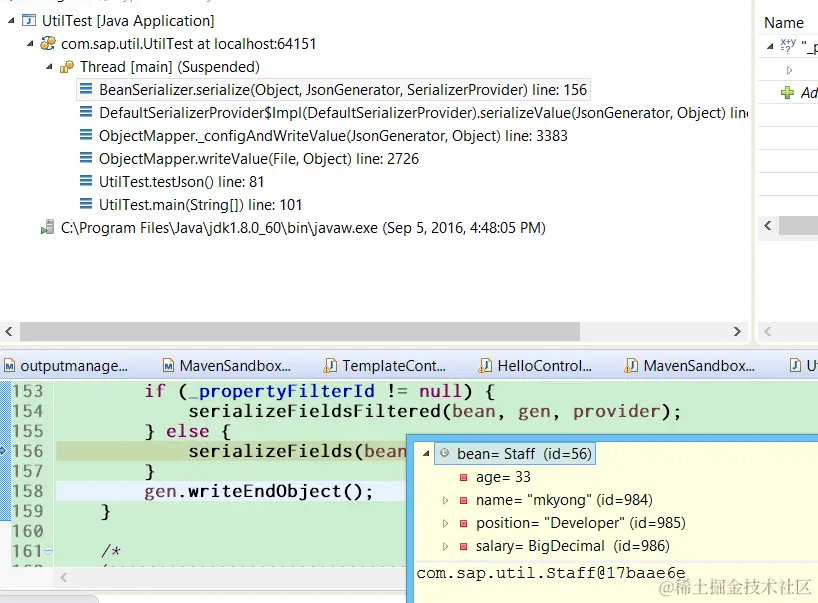Collapse the watch expression in Expressions view
This screenshot has width=818, height=603.
click(770, 46)
